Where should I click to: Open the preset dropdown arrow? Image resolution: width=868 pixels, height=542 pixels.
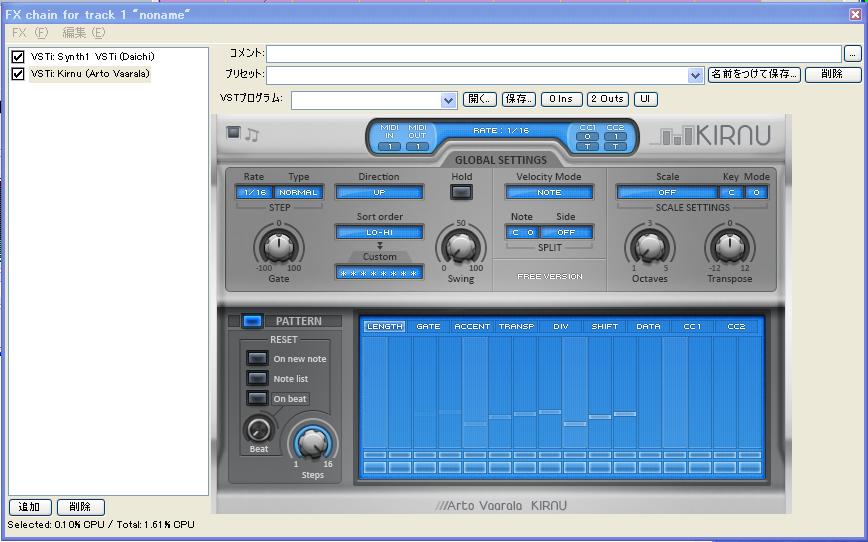click(x=695, y=75)
